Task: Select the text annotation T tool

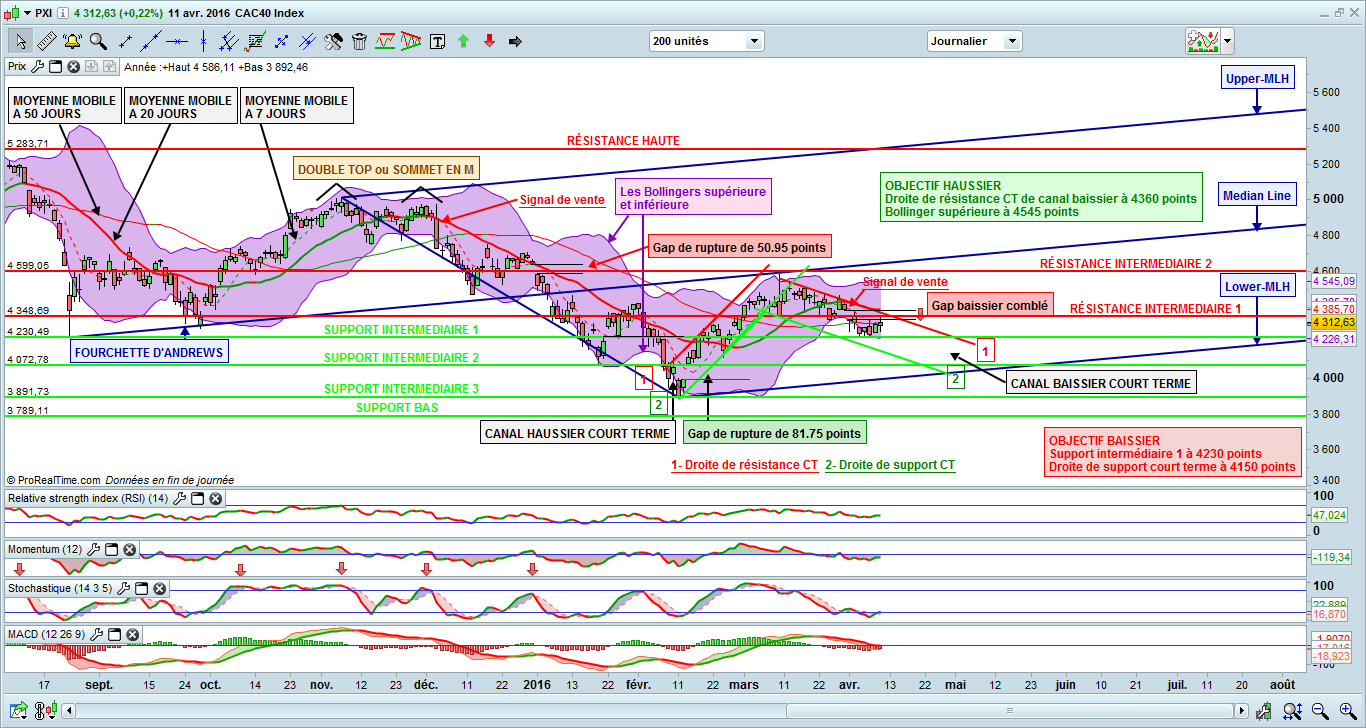Action: (438, 41)
